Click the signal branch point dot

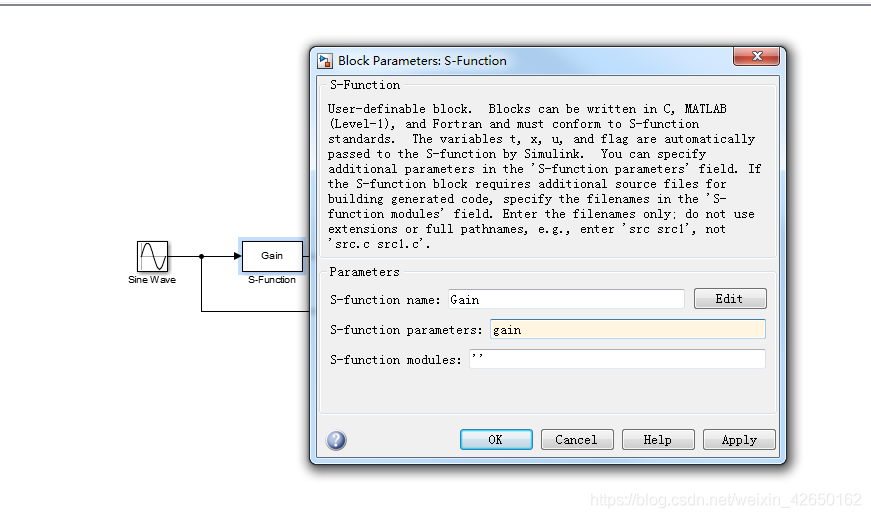(202, 256)
